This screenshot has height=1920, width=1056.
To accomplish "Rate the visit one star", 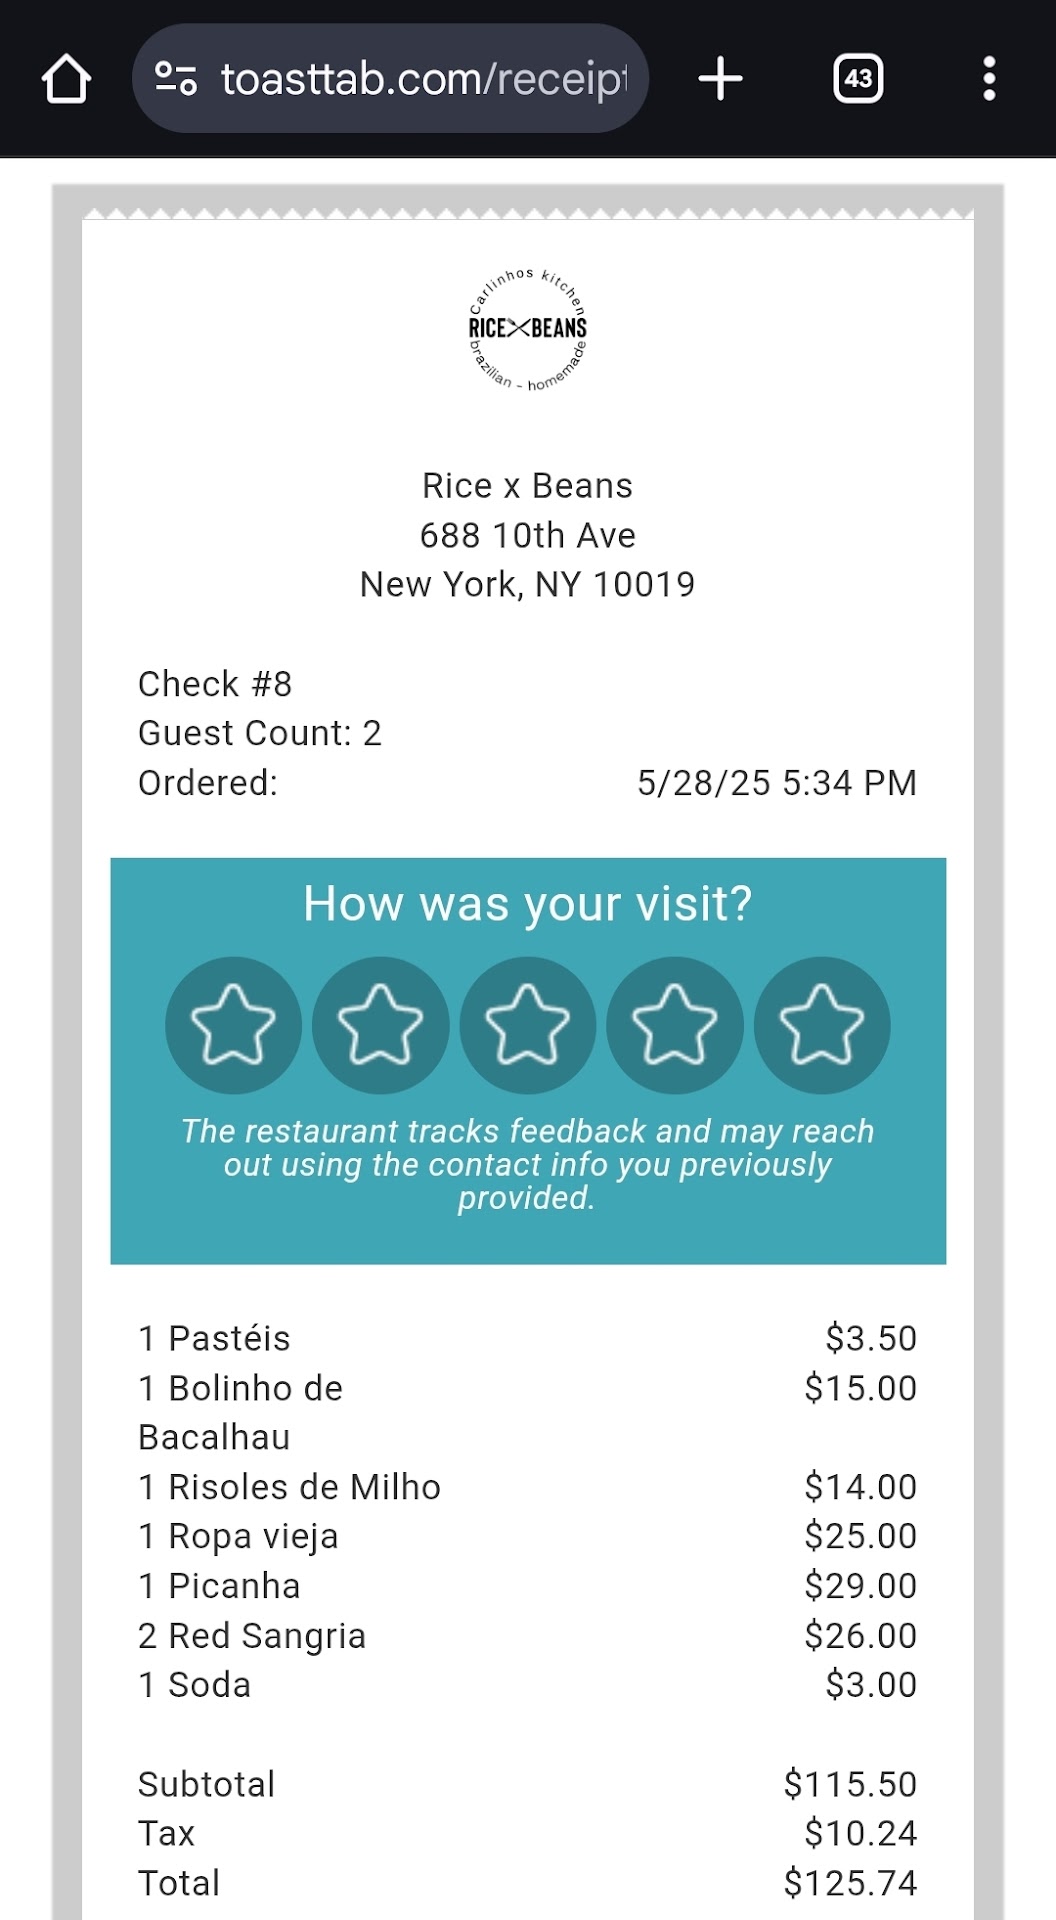I will click(233, 1025).
